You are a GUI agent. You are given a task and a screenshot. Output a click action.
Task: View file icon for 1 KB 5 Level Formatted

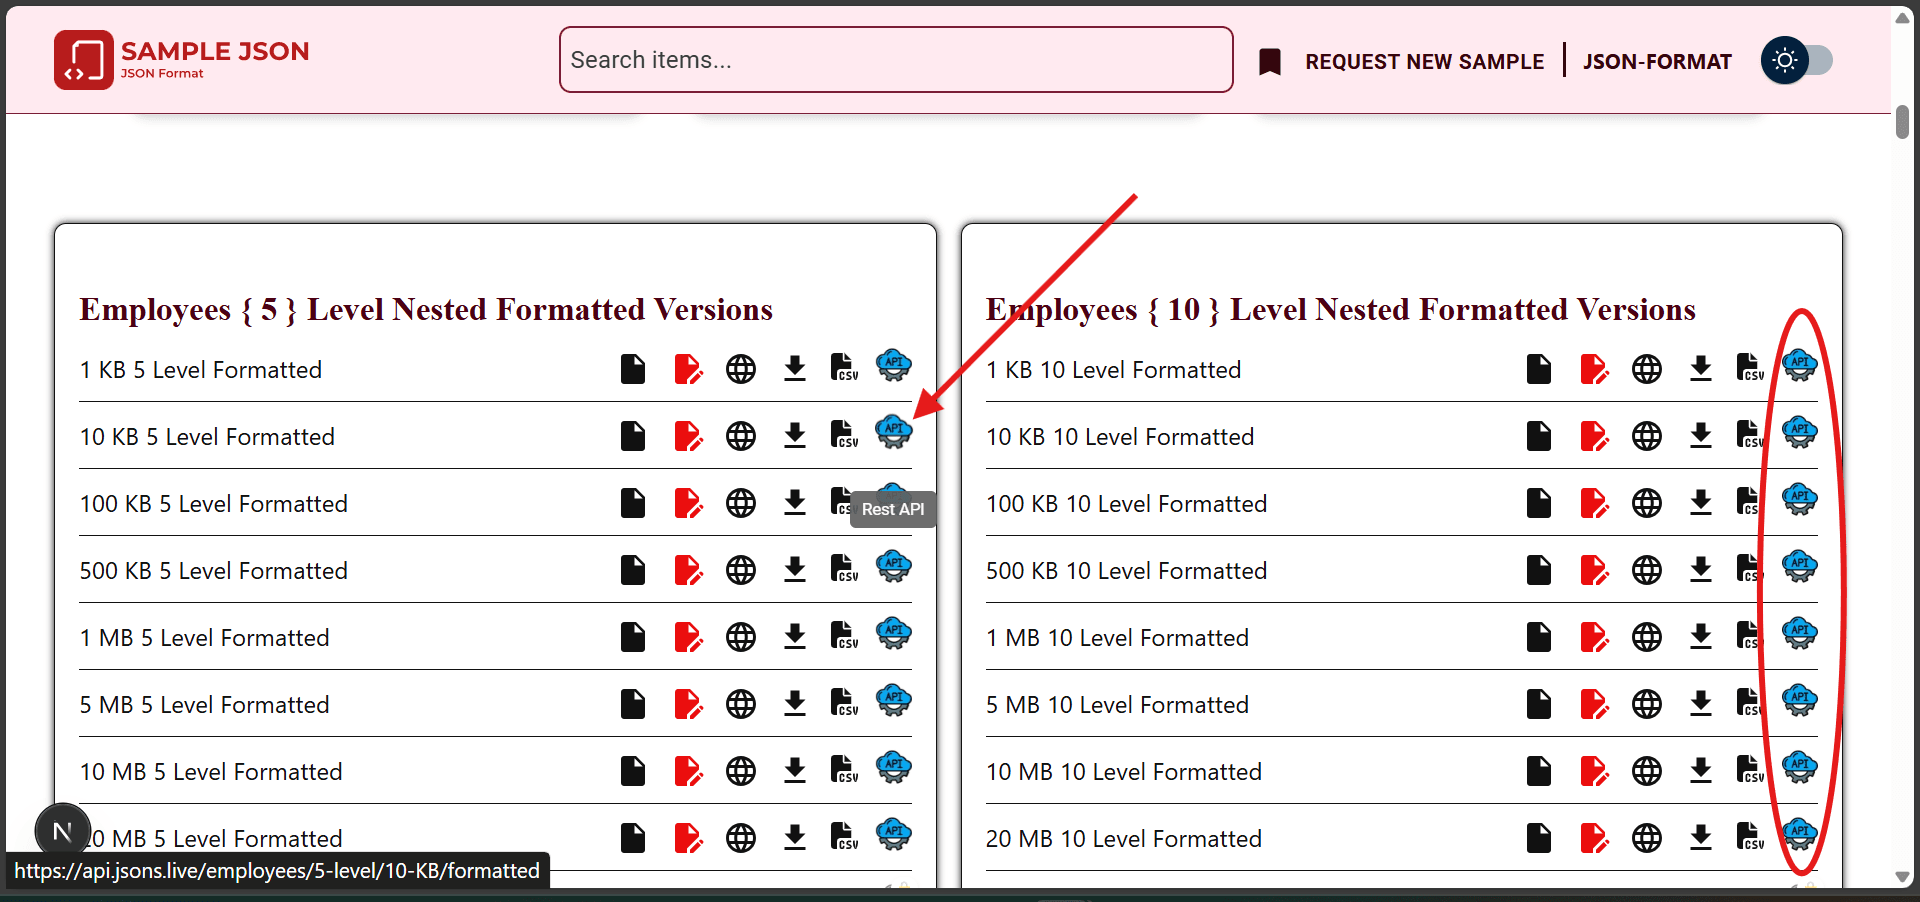633,369
